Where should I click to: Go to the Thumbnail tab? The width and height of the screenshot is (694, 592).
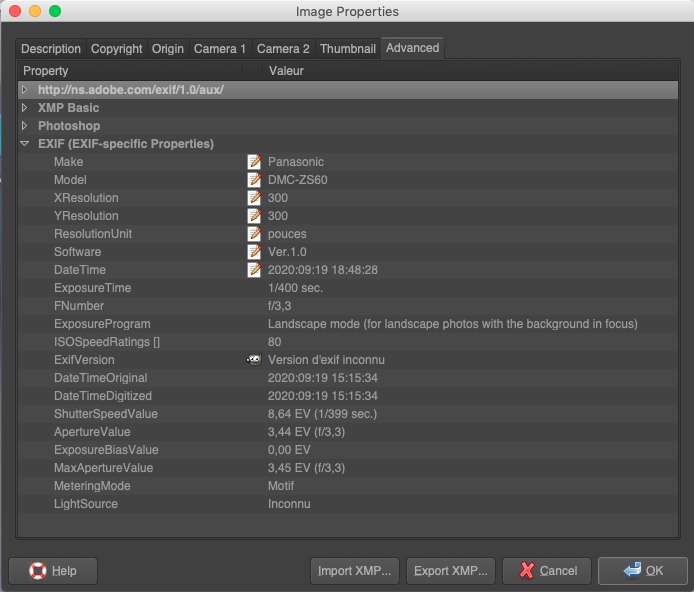point(348,49)
